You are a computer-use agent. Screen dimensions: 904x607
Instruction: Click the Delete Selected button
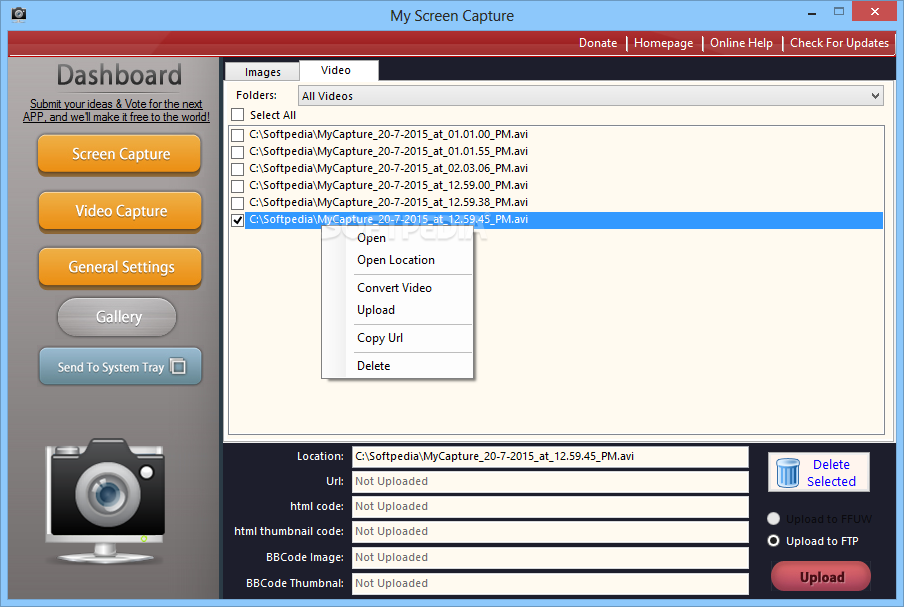point(819,472)
